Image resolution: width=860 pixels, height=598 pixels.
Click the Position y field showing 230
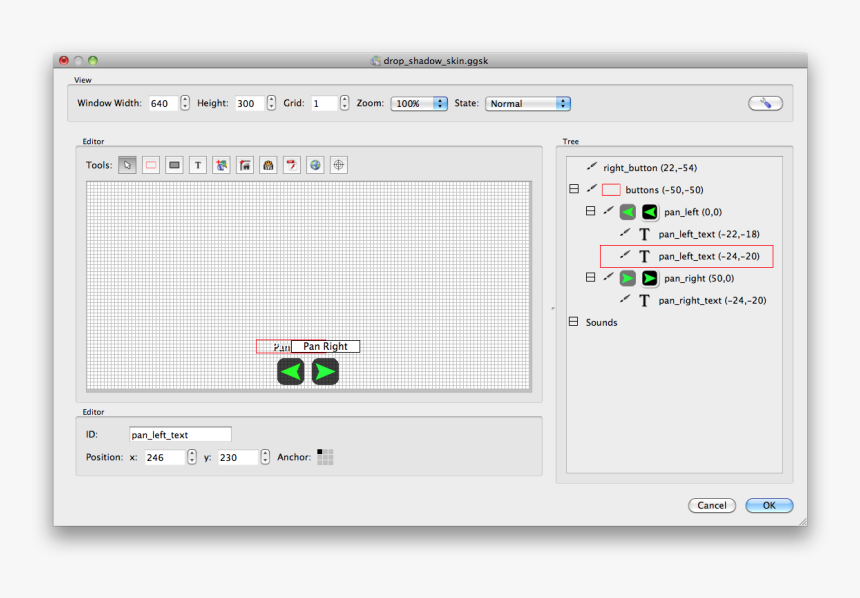[x=238, y=457]
